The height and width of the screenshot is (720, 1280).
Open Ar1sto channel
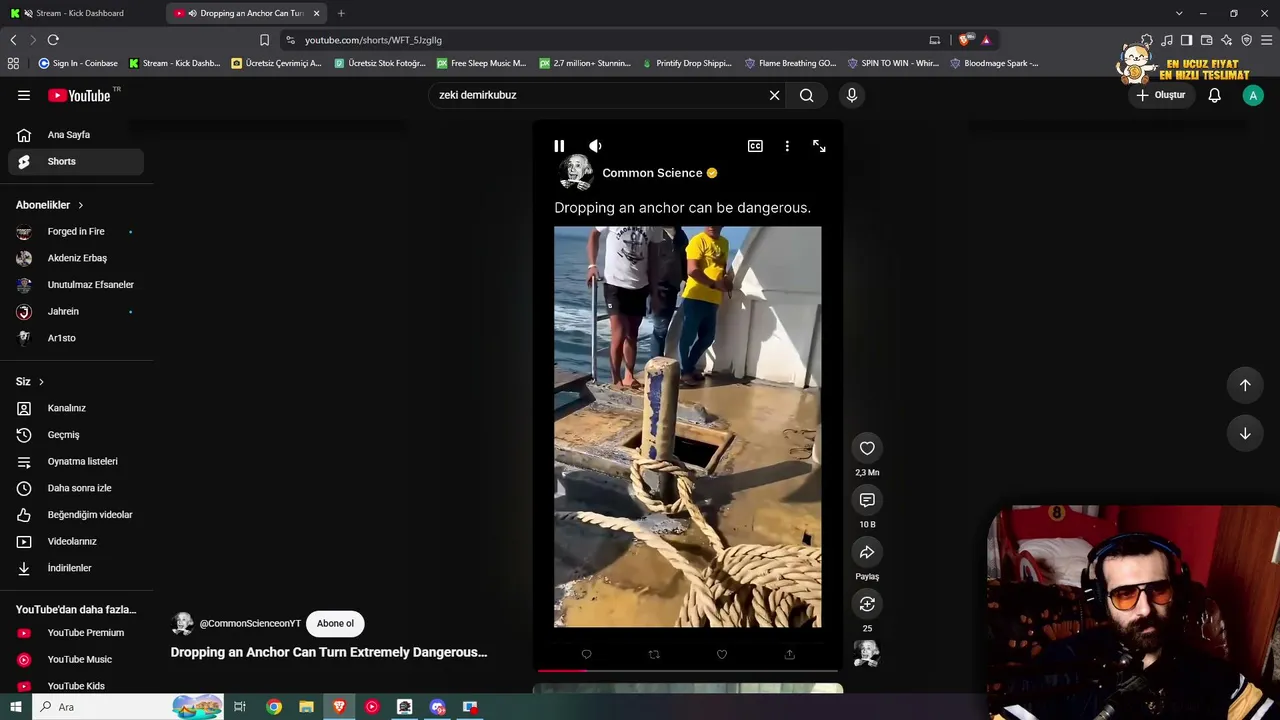pos(76,338)
